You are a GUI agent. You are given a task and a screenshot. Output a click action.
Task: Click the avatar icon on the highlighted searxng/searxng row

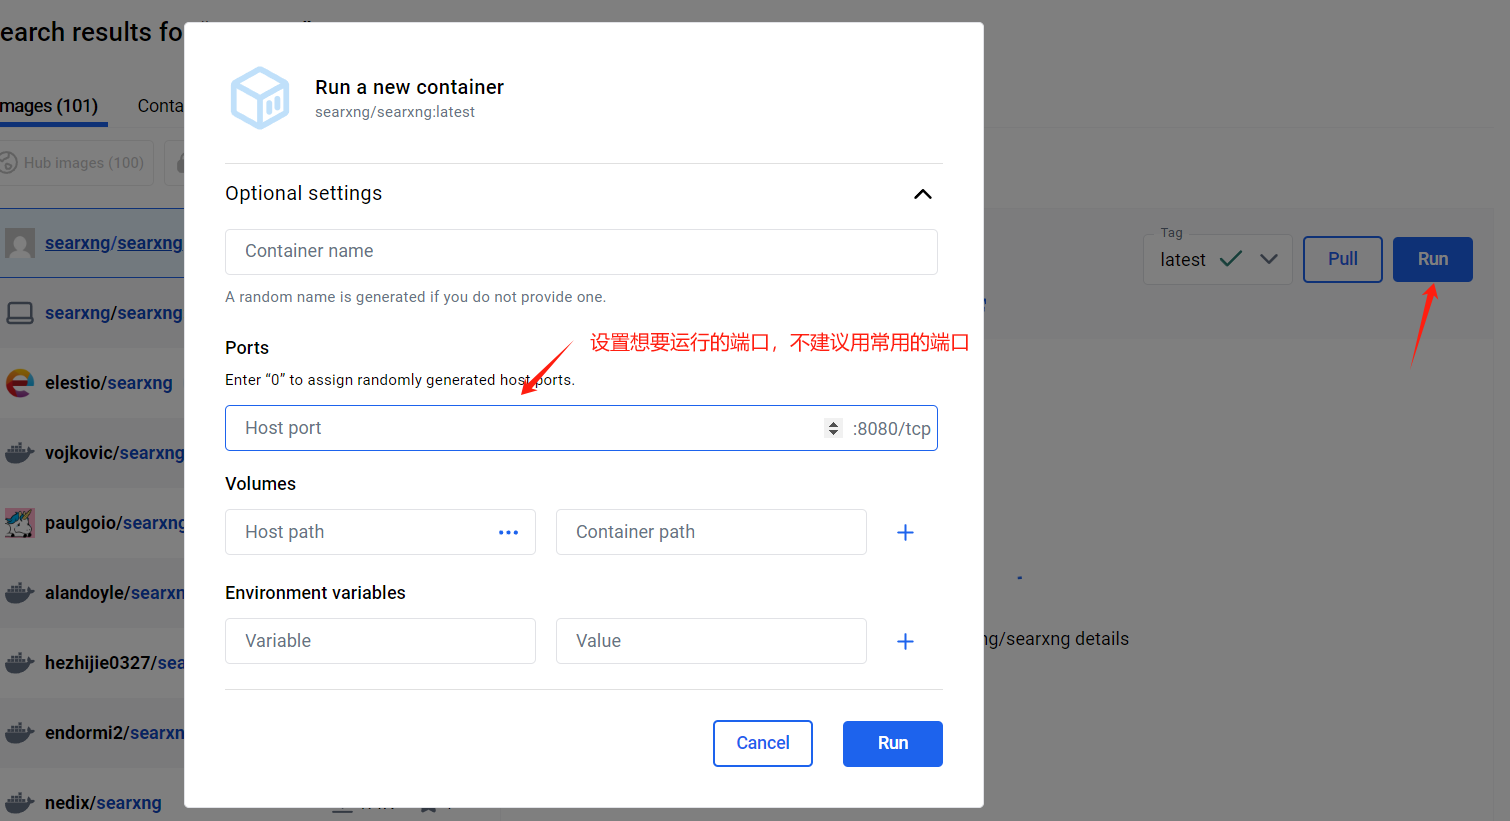[20, 243]
